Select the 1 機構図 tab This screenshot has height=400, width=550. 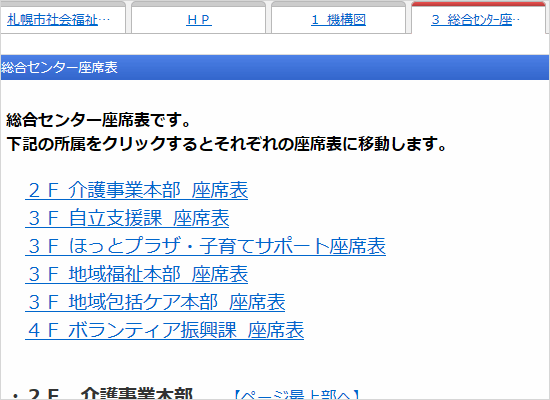pos(338,18)
